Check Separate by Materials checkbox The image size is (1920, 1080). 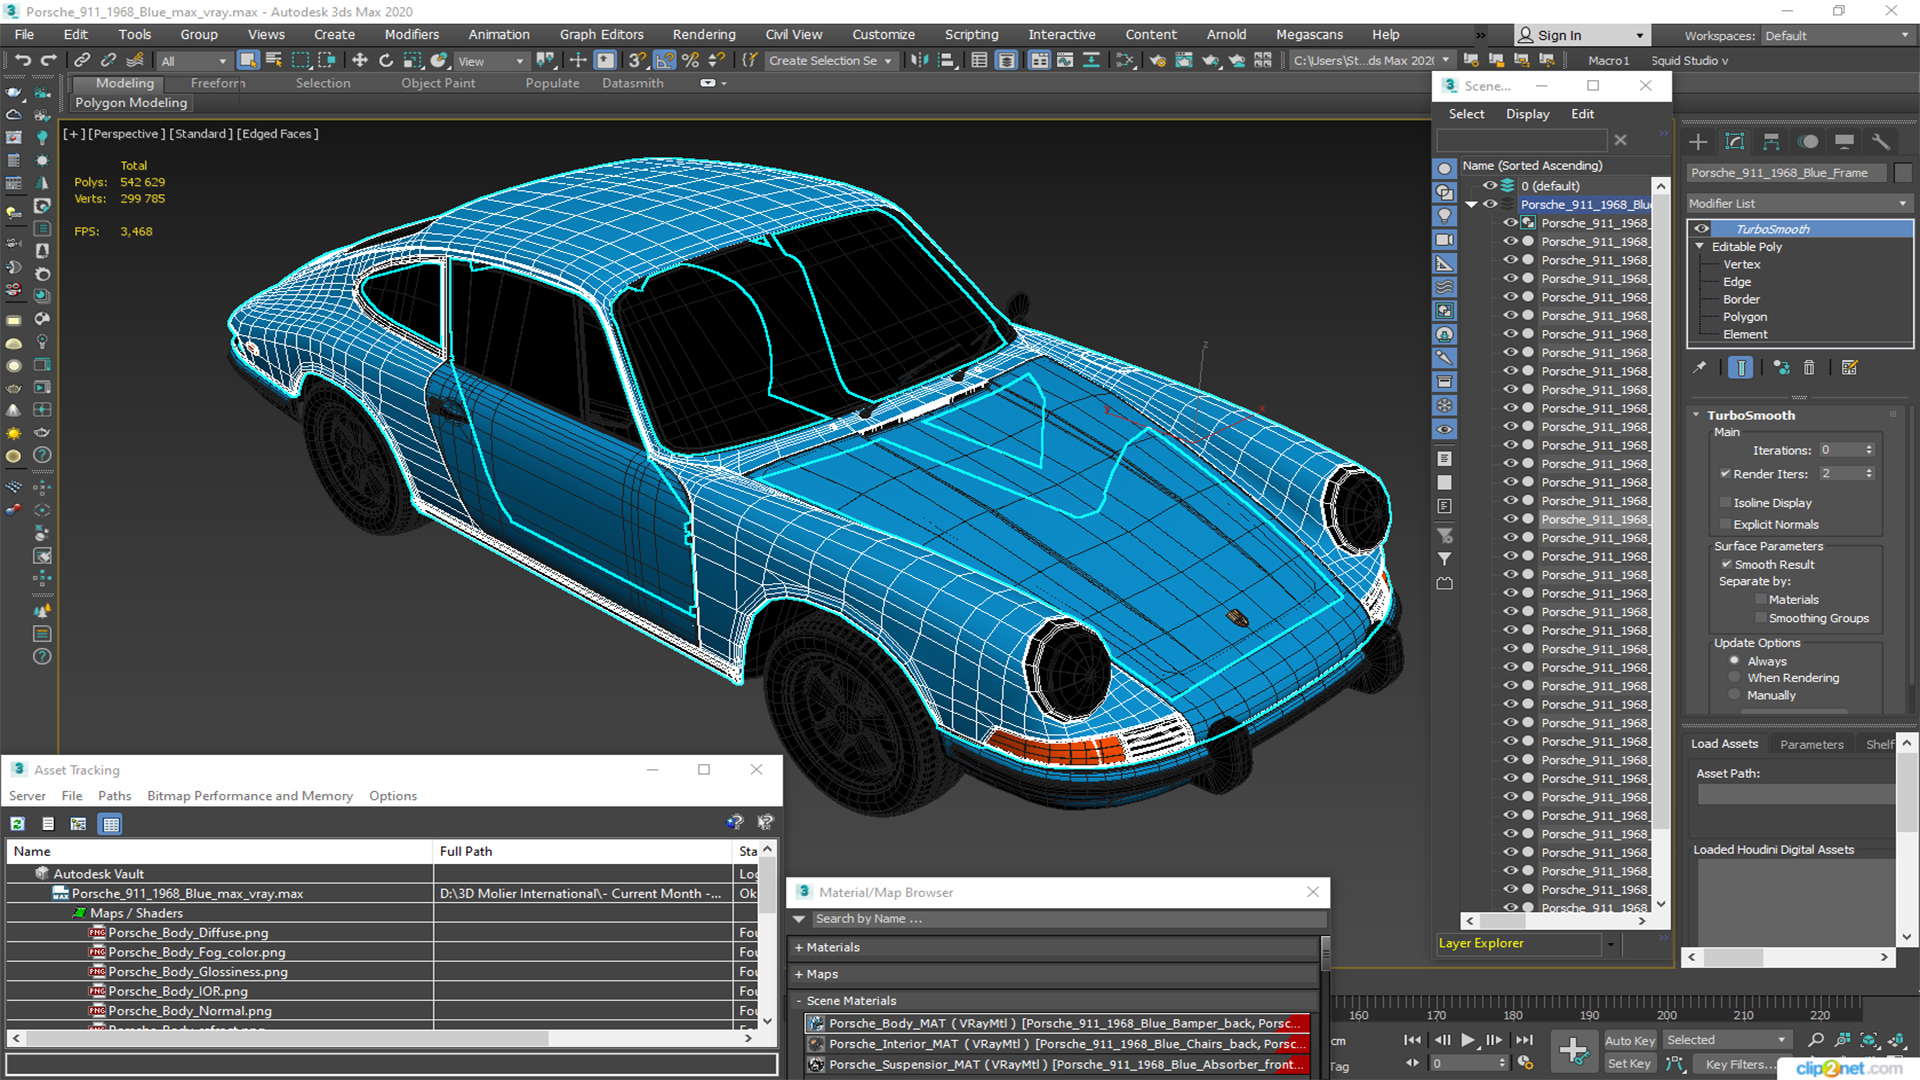pos(1761,600)
